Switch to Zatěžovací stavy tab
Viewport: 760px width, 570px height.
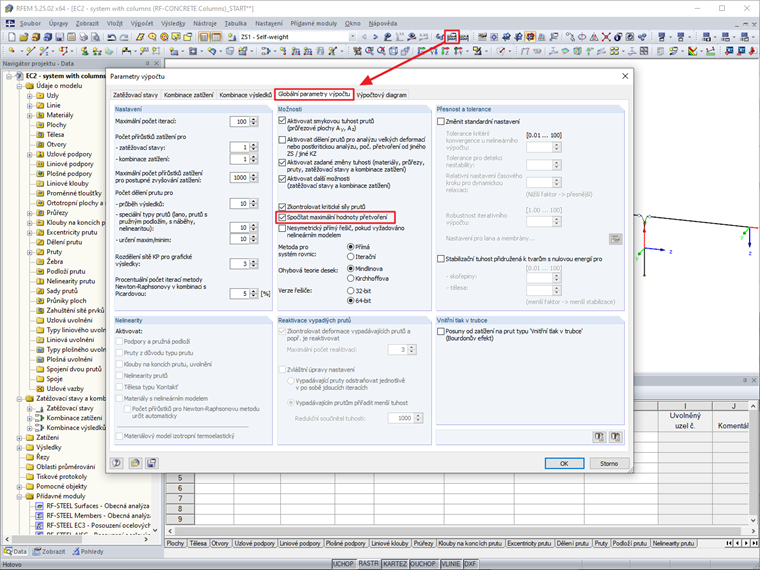(136, 95)
